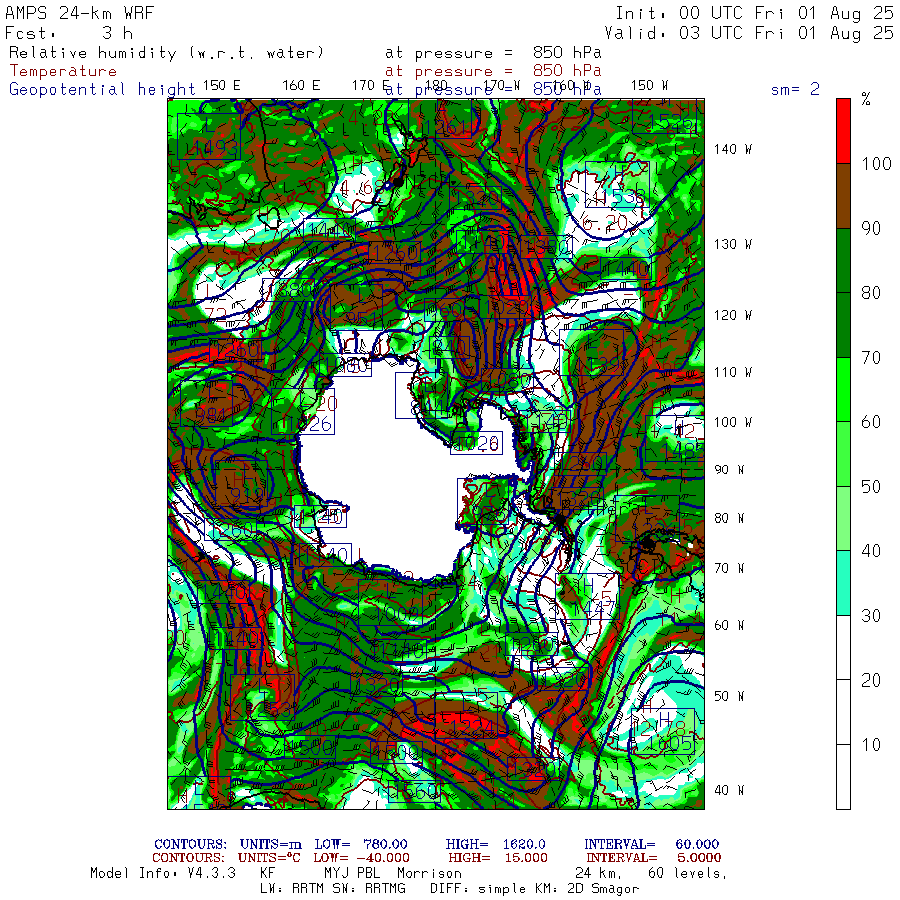The width and height of the screenshot is (900, 900).
Task: Click the 'Fcst: 3 h' forecast hour text
Action: (69, 33)
